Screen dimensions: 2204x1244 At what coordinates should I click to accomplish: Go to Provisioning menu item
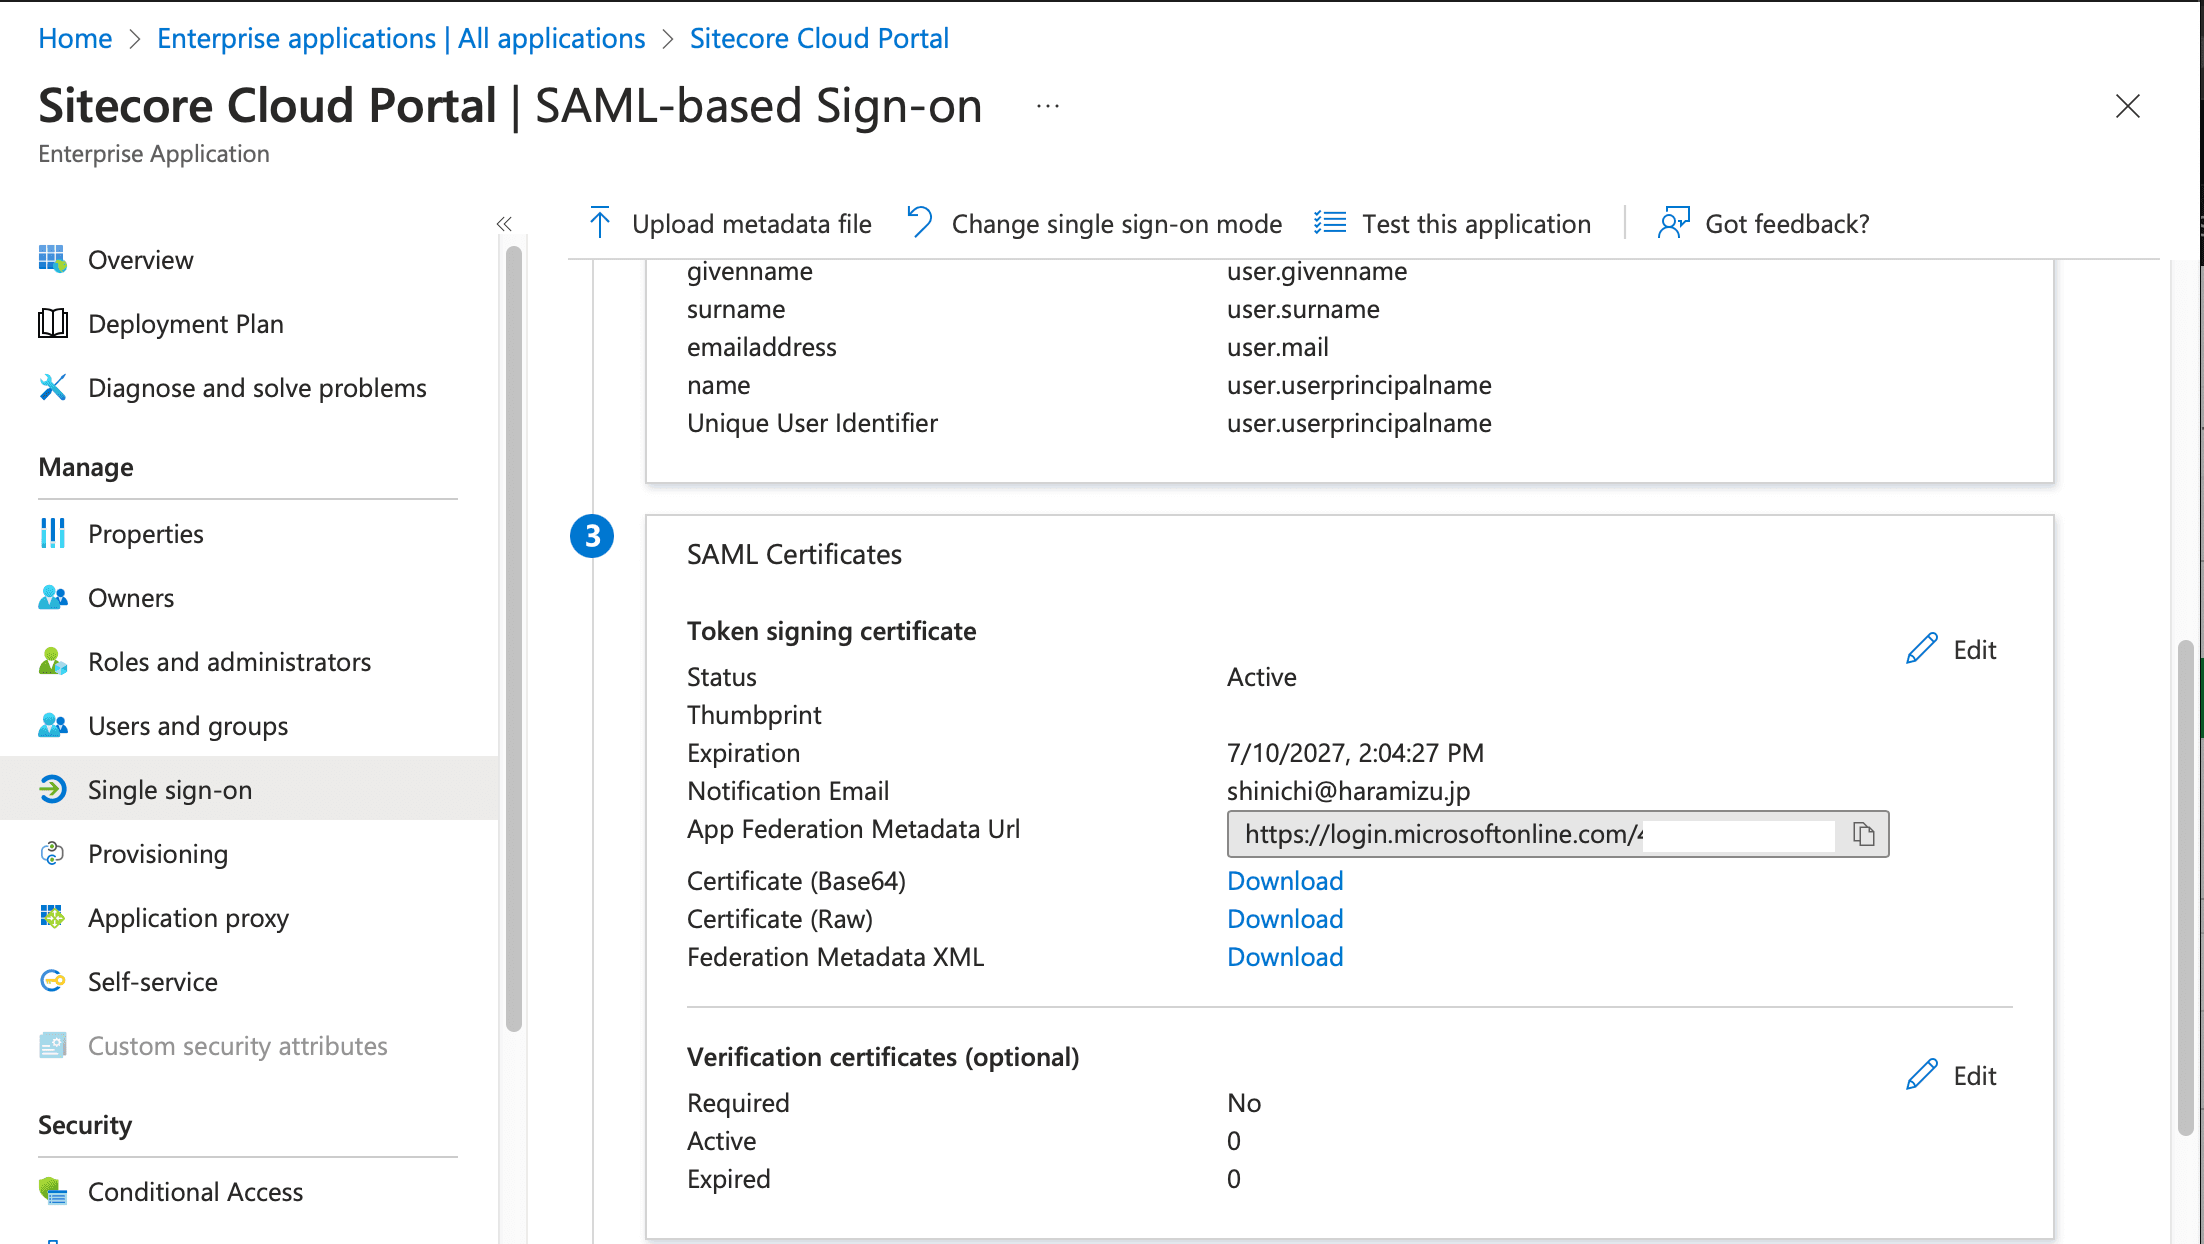pyautogui.click(x=158, y=854)
